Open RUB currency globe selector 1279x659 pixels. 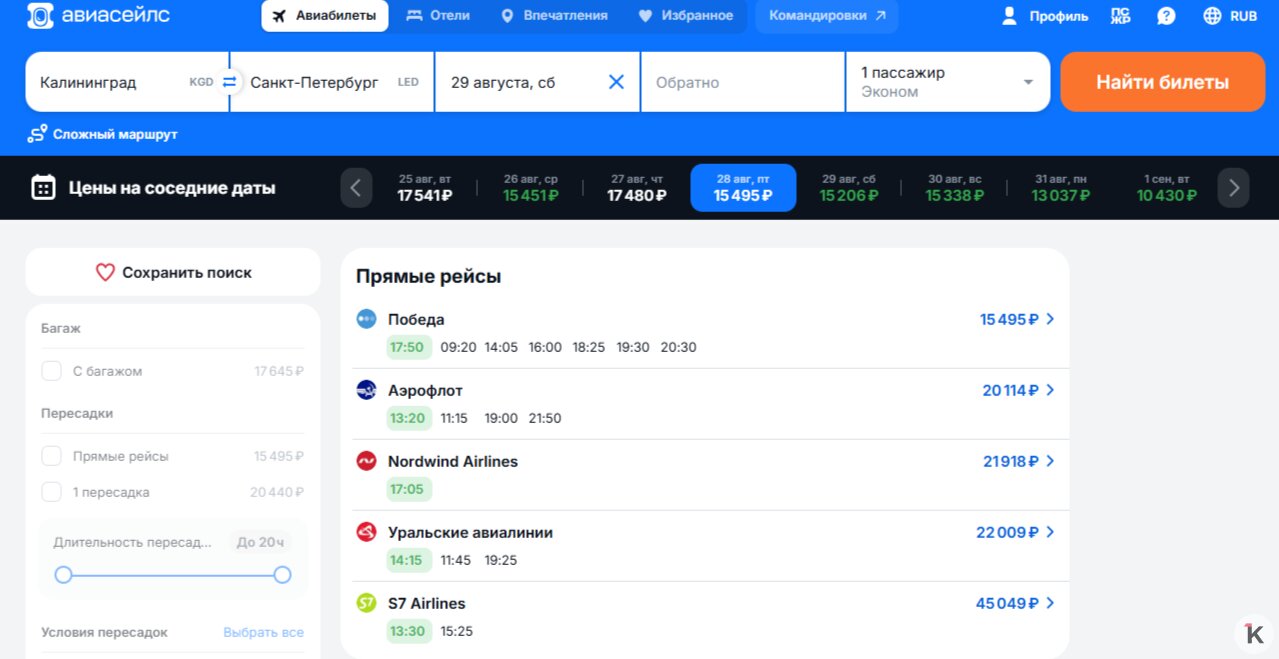1230,16
